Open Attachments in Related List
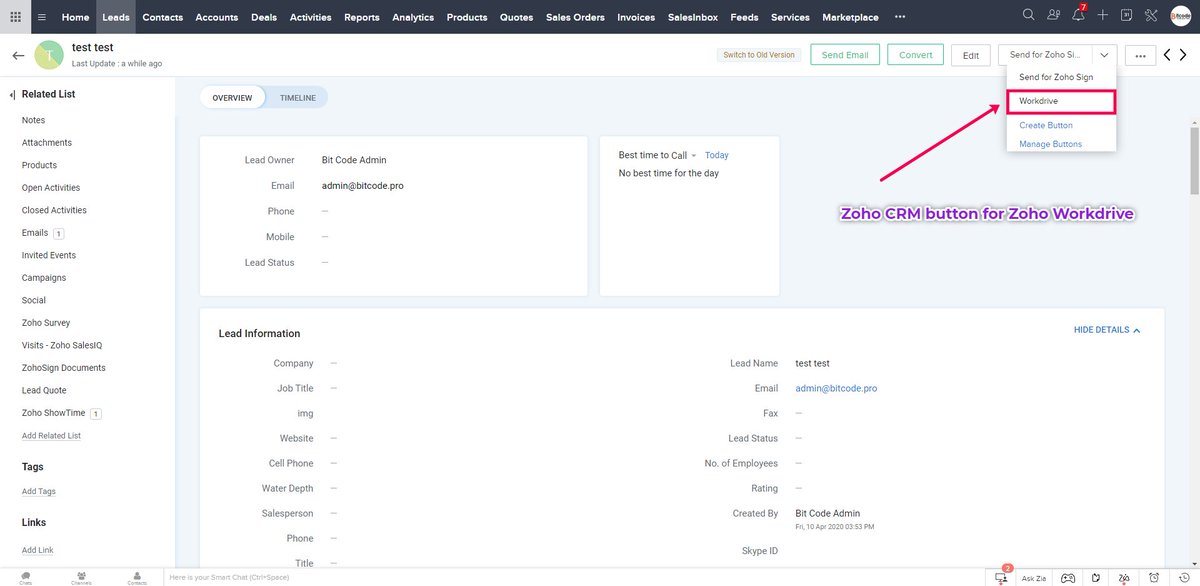Screen dimensions: 1200x586 [x=47, y=143]
